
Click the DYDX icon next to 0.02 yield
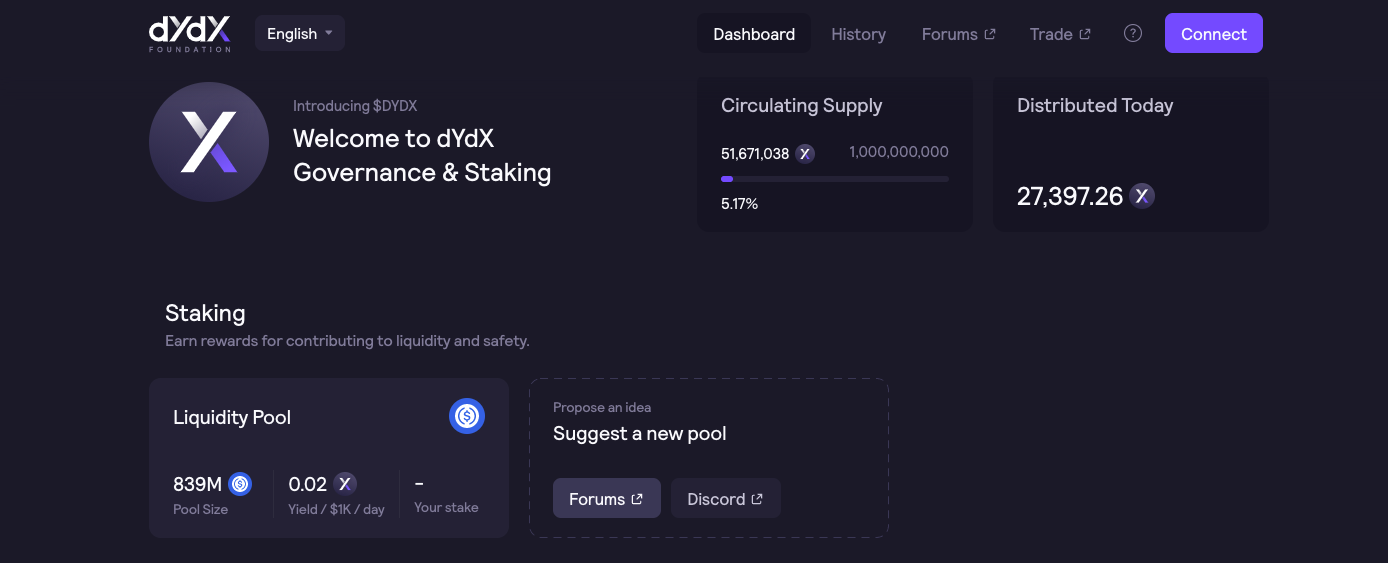click(x=345, y=484)
